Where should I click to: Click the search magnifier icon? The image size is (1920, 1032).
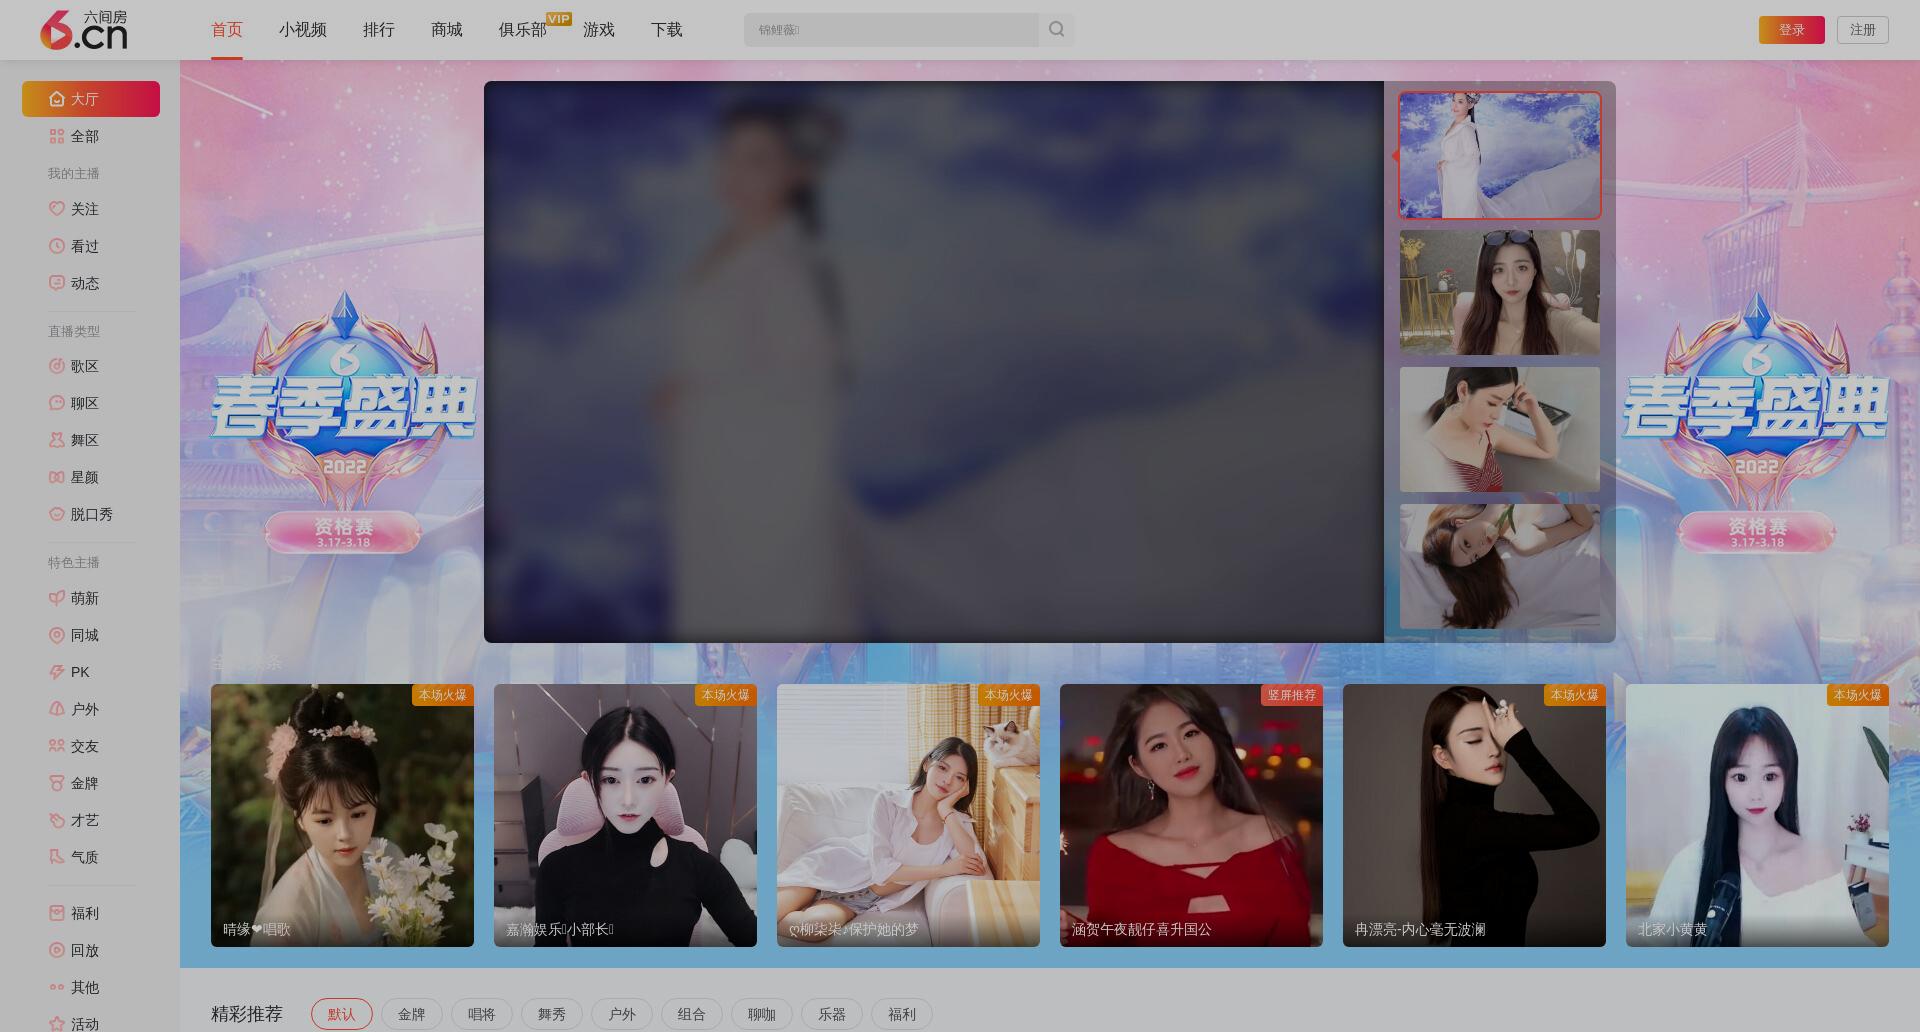click(x=1056, y=30)
